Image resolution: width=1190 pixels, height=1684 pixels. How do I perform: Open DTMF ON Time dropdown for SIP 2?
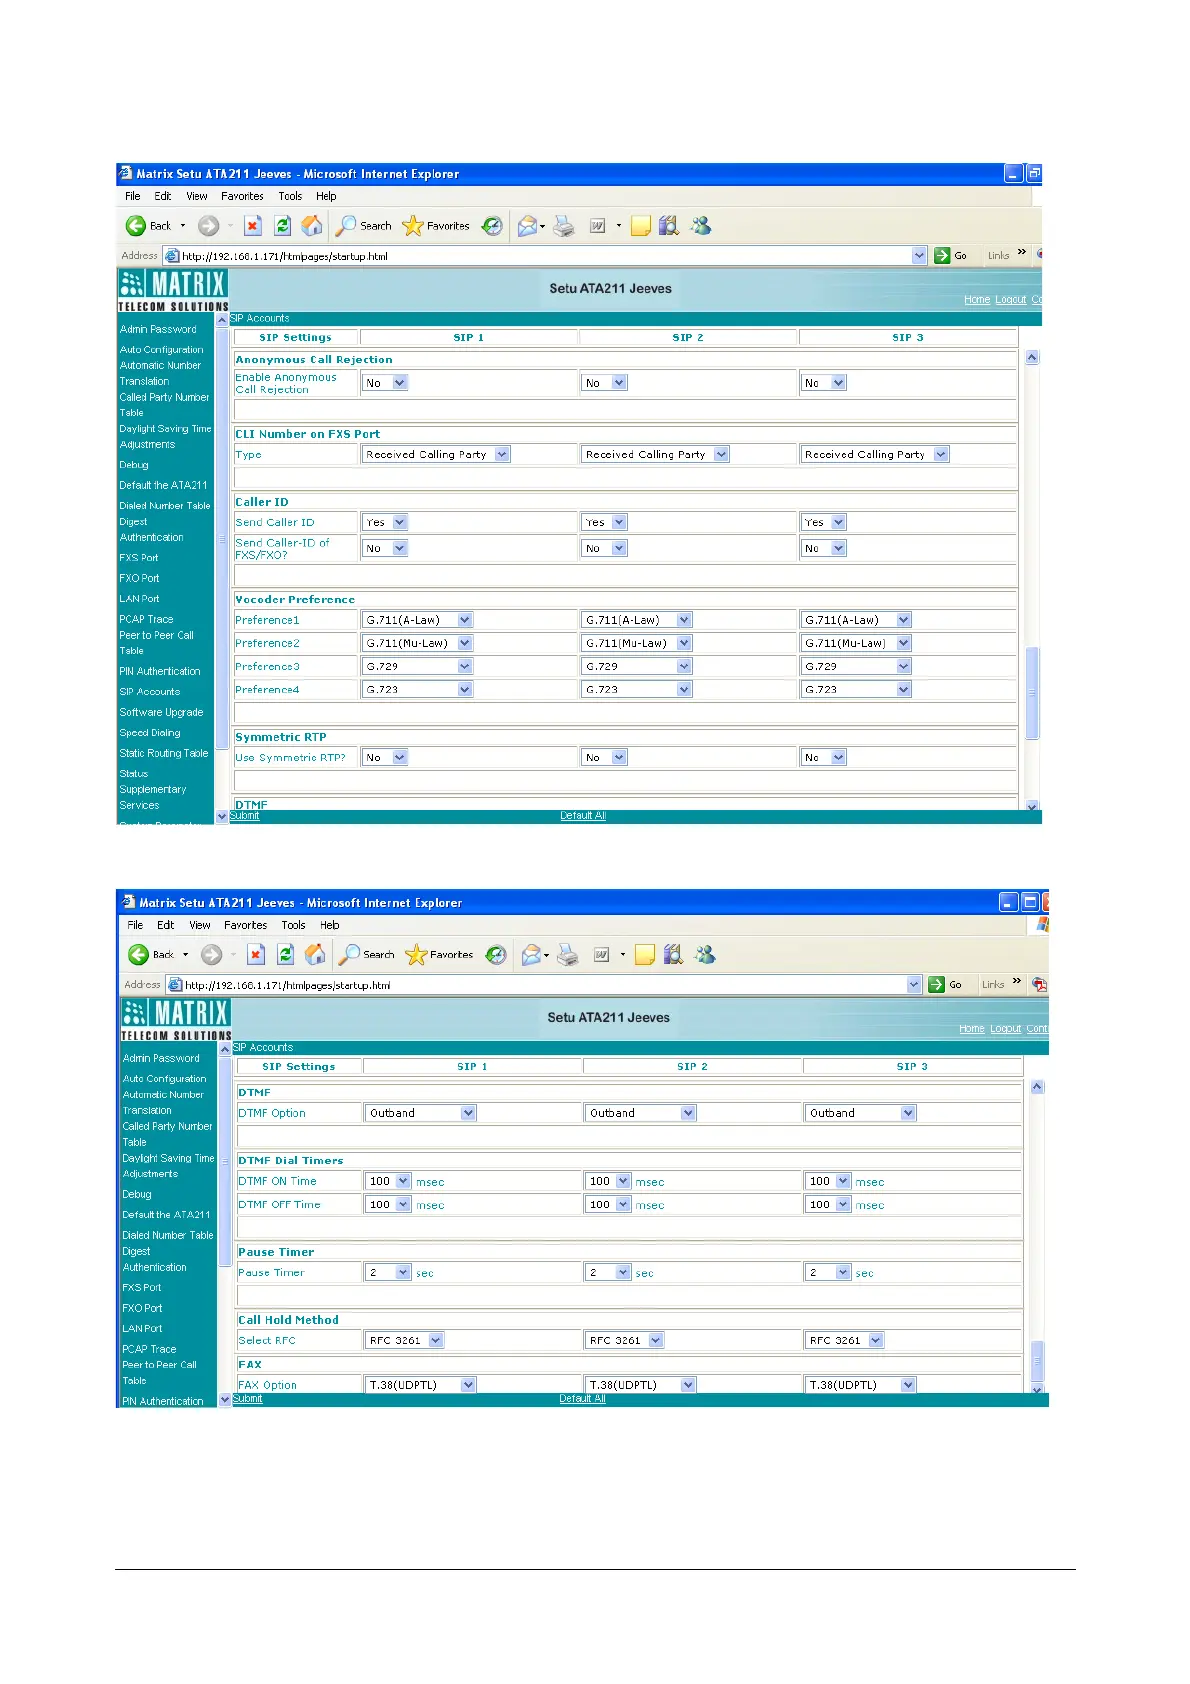coord(608,1181)
